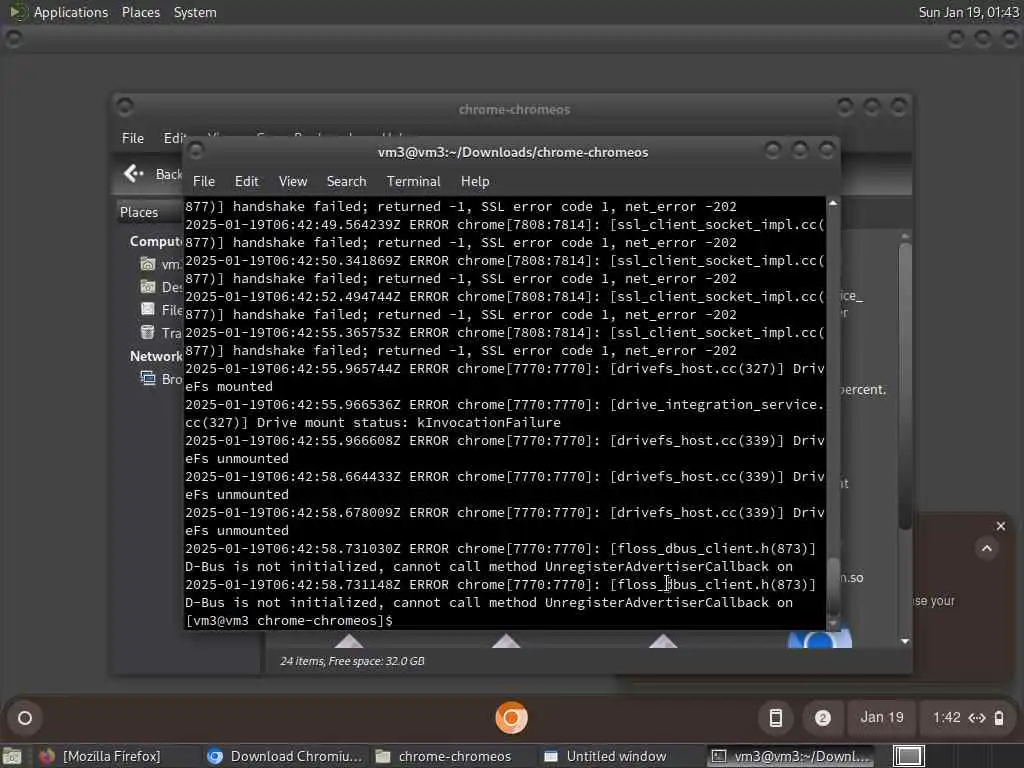
Task: Click 'Drive mount status: kInvocationFailure' terminal line
Action: click(x=408, y=423)
